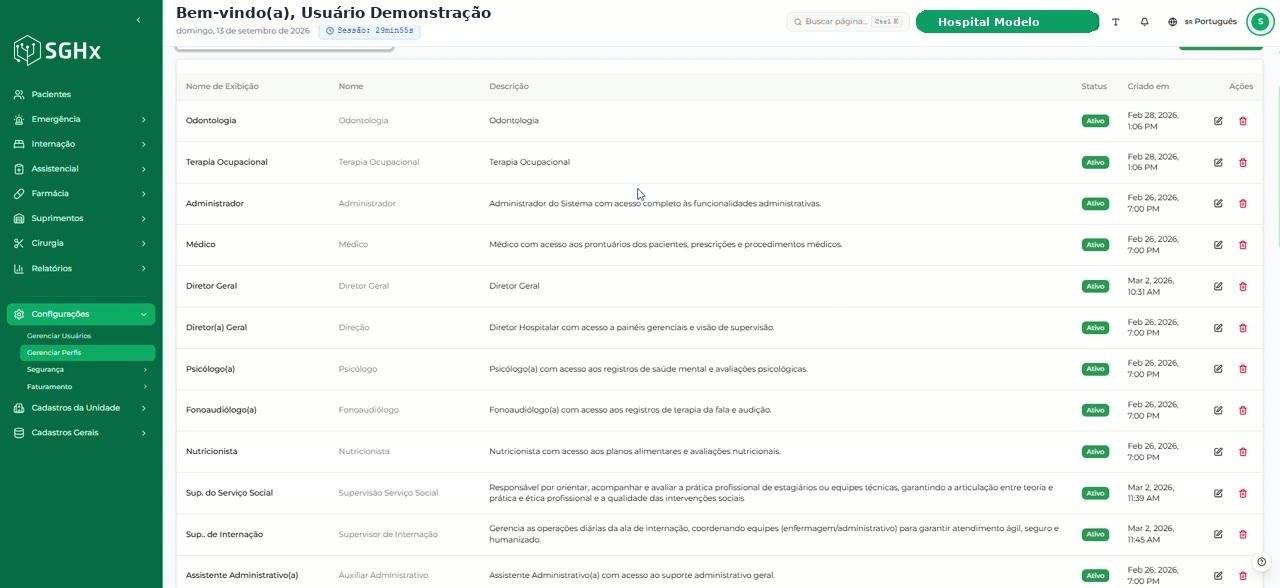Click the Descrição column header
This screenshot has width=1280, height=588.
[x=509, y=87]
